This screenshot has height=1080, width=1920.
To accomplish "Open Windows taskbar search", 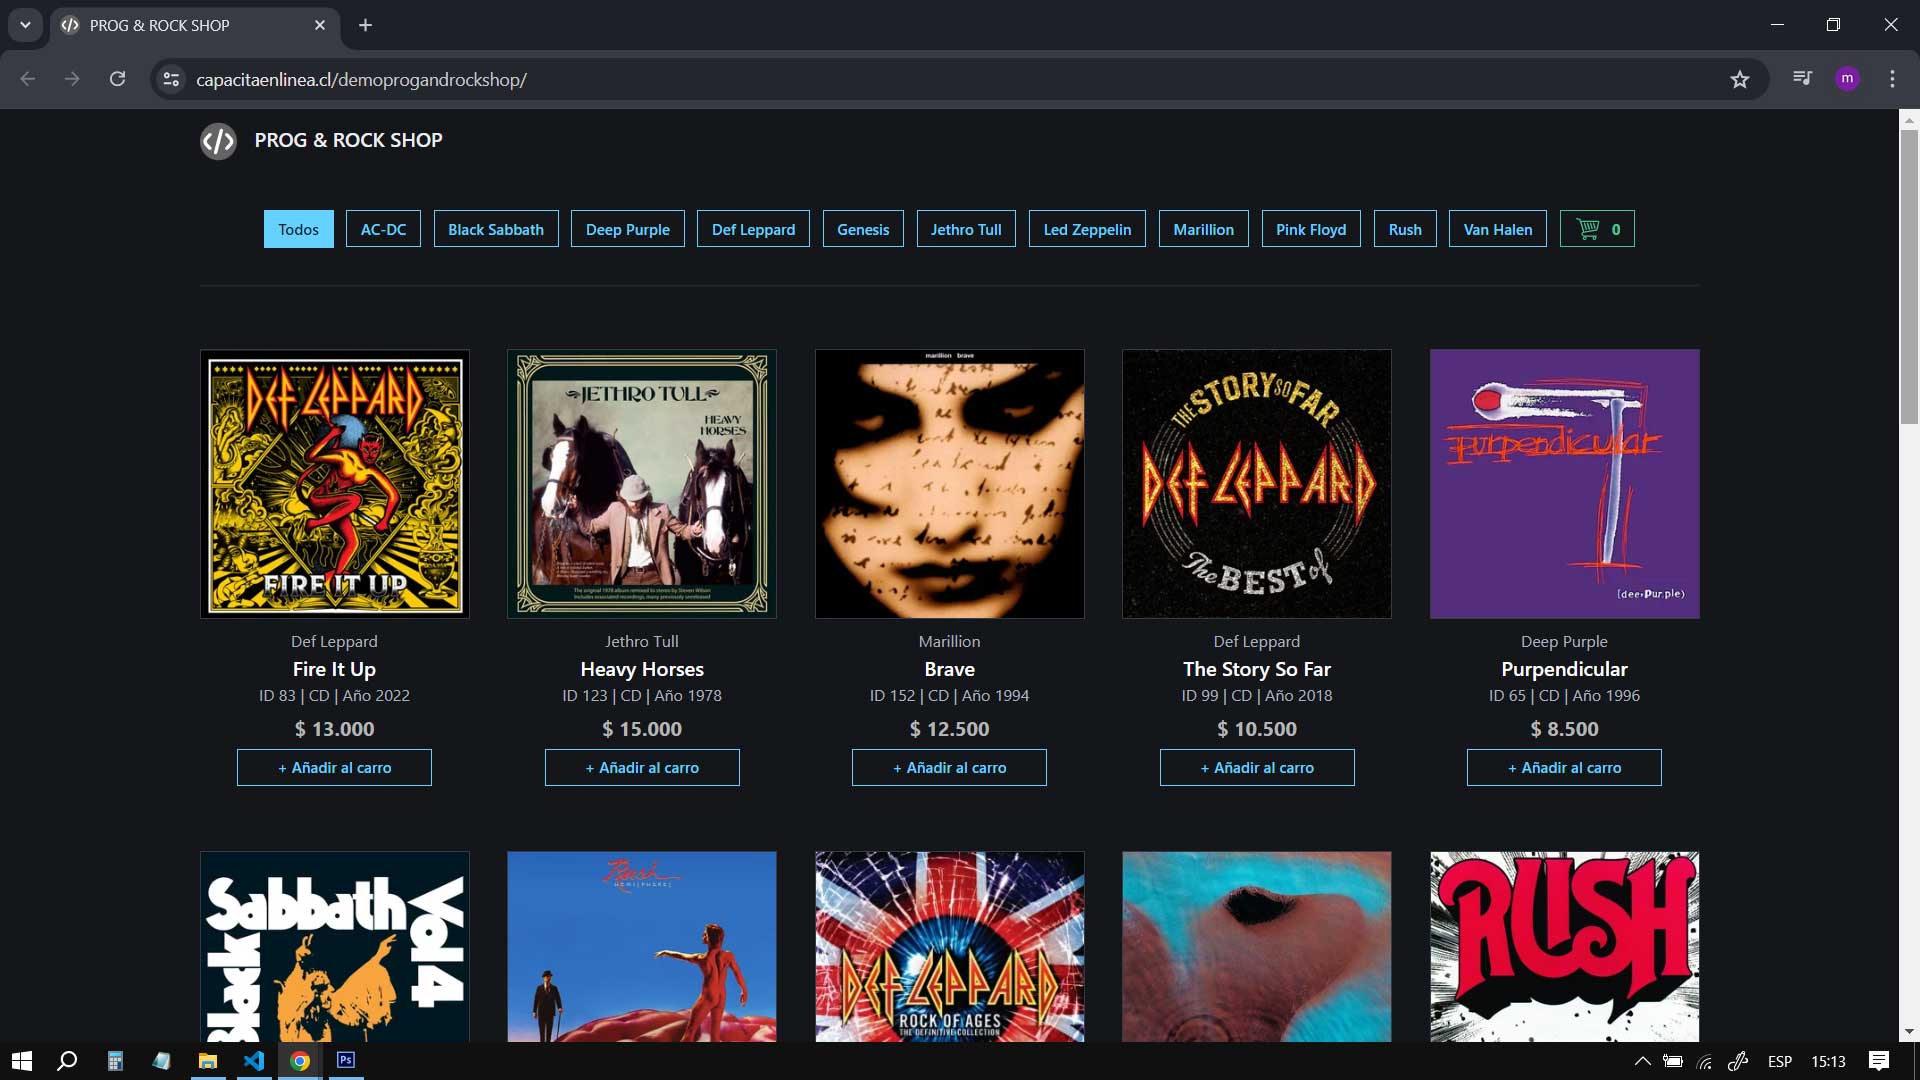I will pos(67,1061).
